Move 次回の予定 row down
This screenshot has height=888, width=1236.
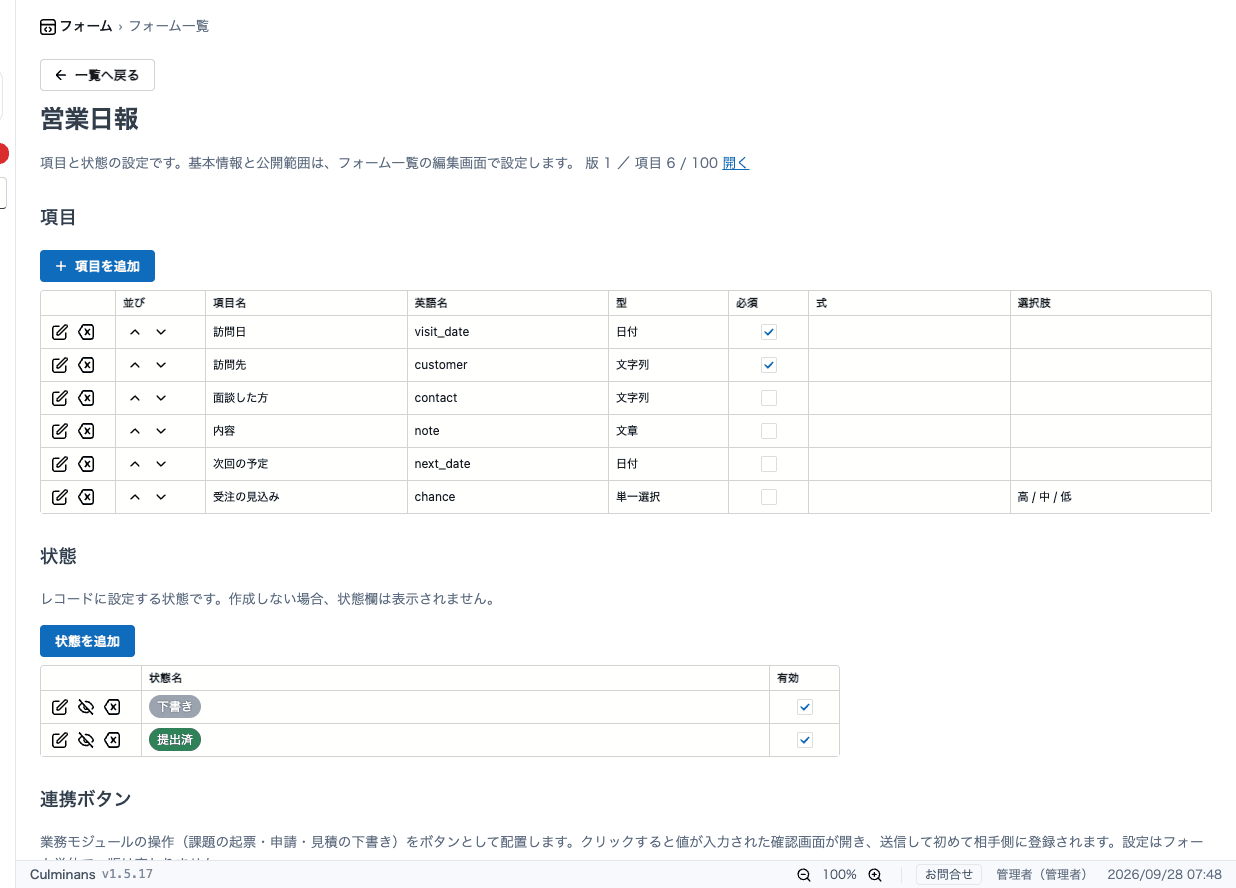tap(161, 464)
